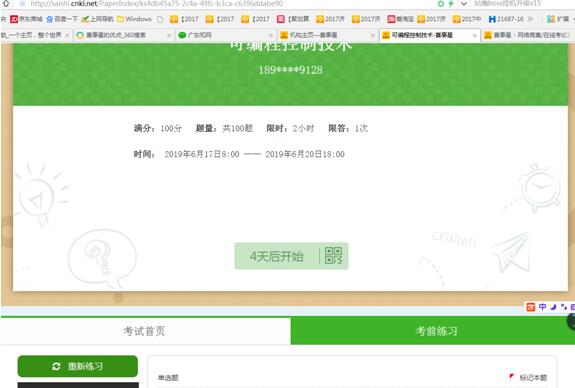Viewport: 575px width, 388px height.
Task: Click the red flag 标记本题 icon
Action: (x=511, y=377)
